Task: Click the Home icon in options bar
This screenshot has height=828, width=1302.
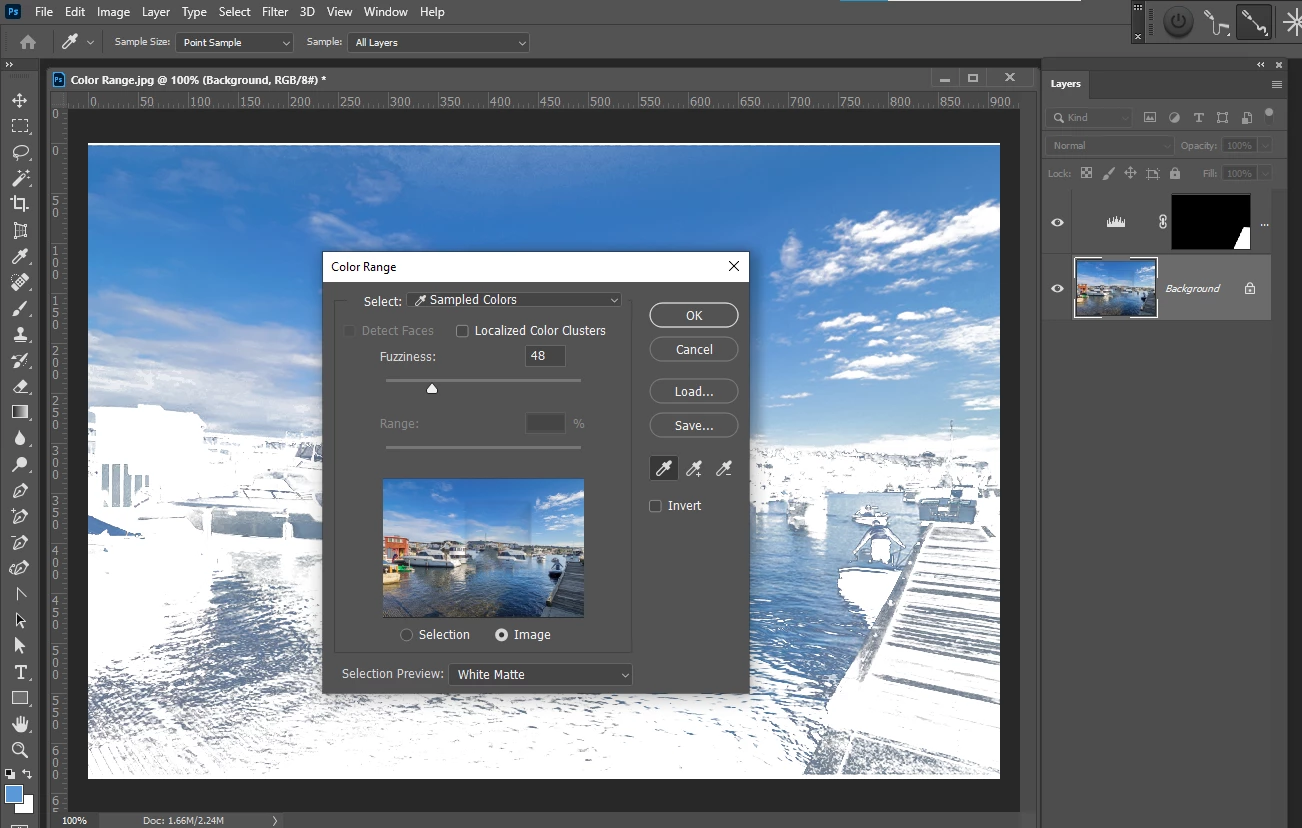Action: 28,42
